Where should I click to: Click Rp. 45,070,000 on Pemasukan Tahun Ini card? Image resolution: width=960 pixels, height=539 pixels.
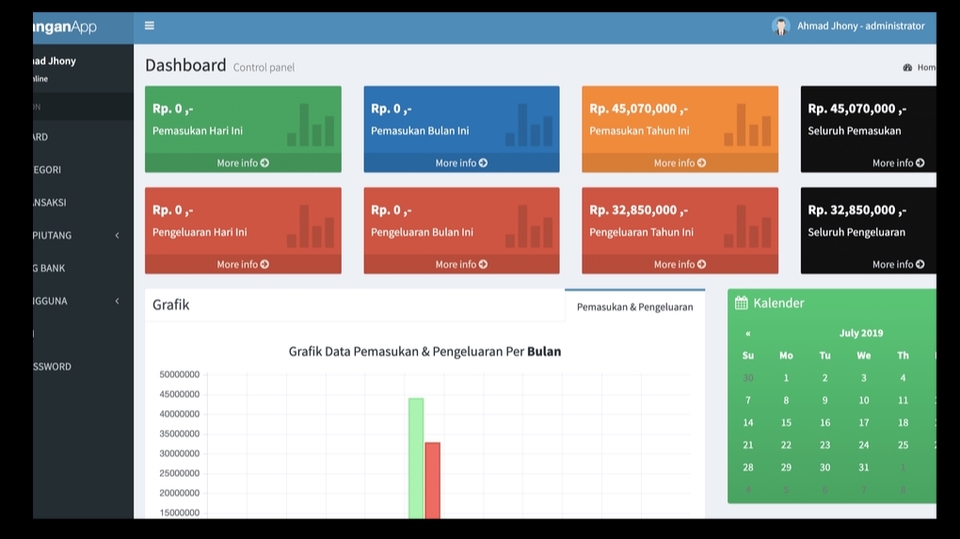tap(639, 109)
